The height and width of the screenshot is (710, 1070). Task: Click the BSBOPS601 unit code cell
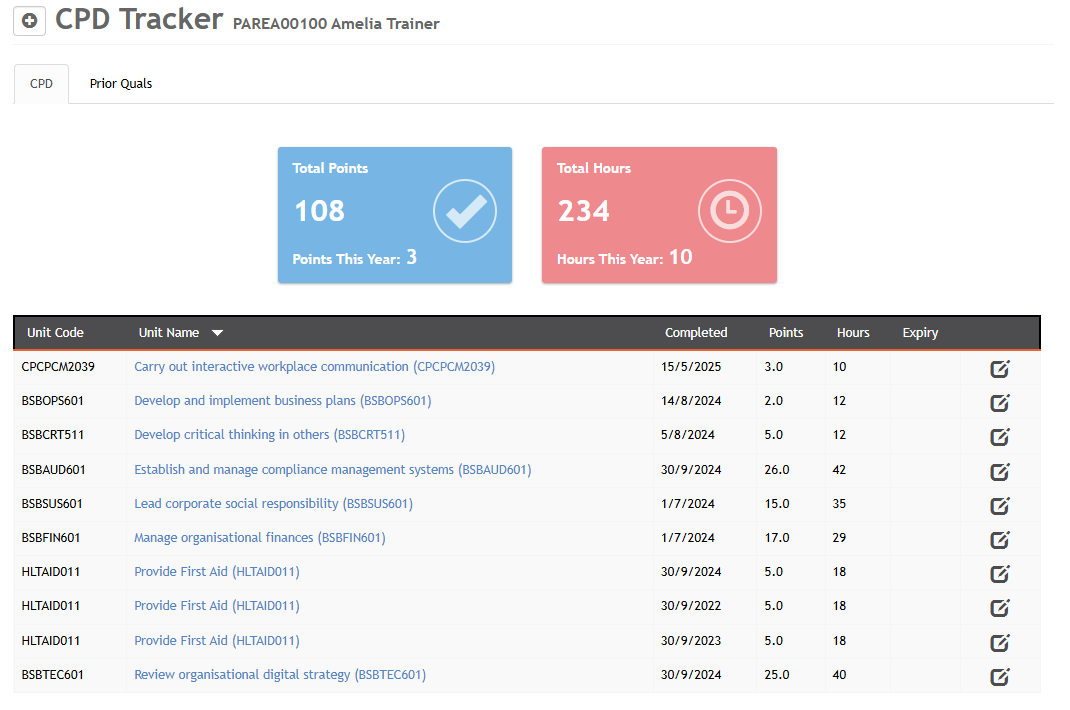coord(53,401)
